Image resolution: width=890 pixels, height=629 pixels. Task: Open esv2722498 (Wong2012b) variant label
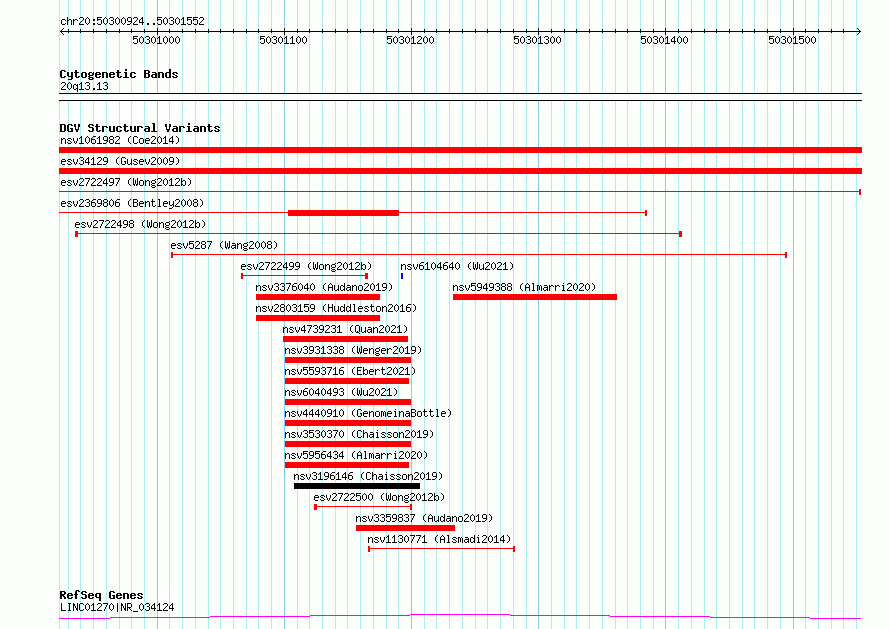click(140, 224)
